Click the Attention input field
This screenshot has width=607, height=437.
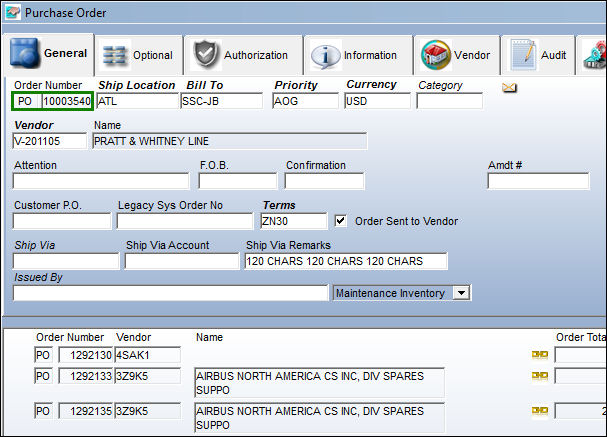coord(101,181)
